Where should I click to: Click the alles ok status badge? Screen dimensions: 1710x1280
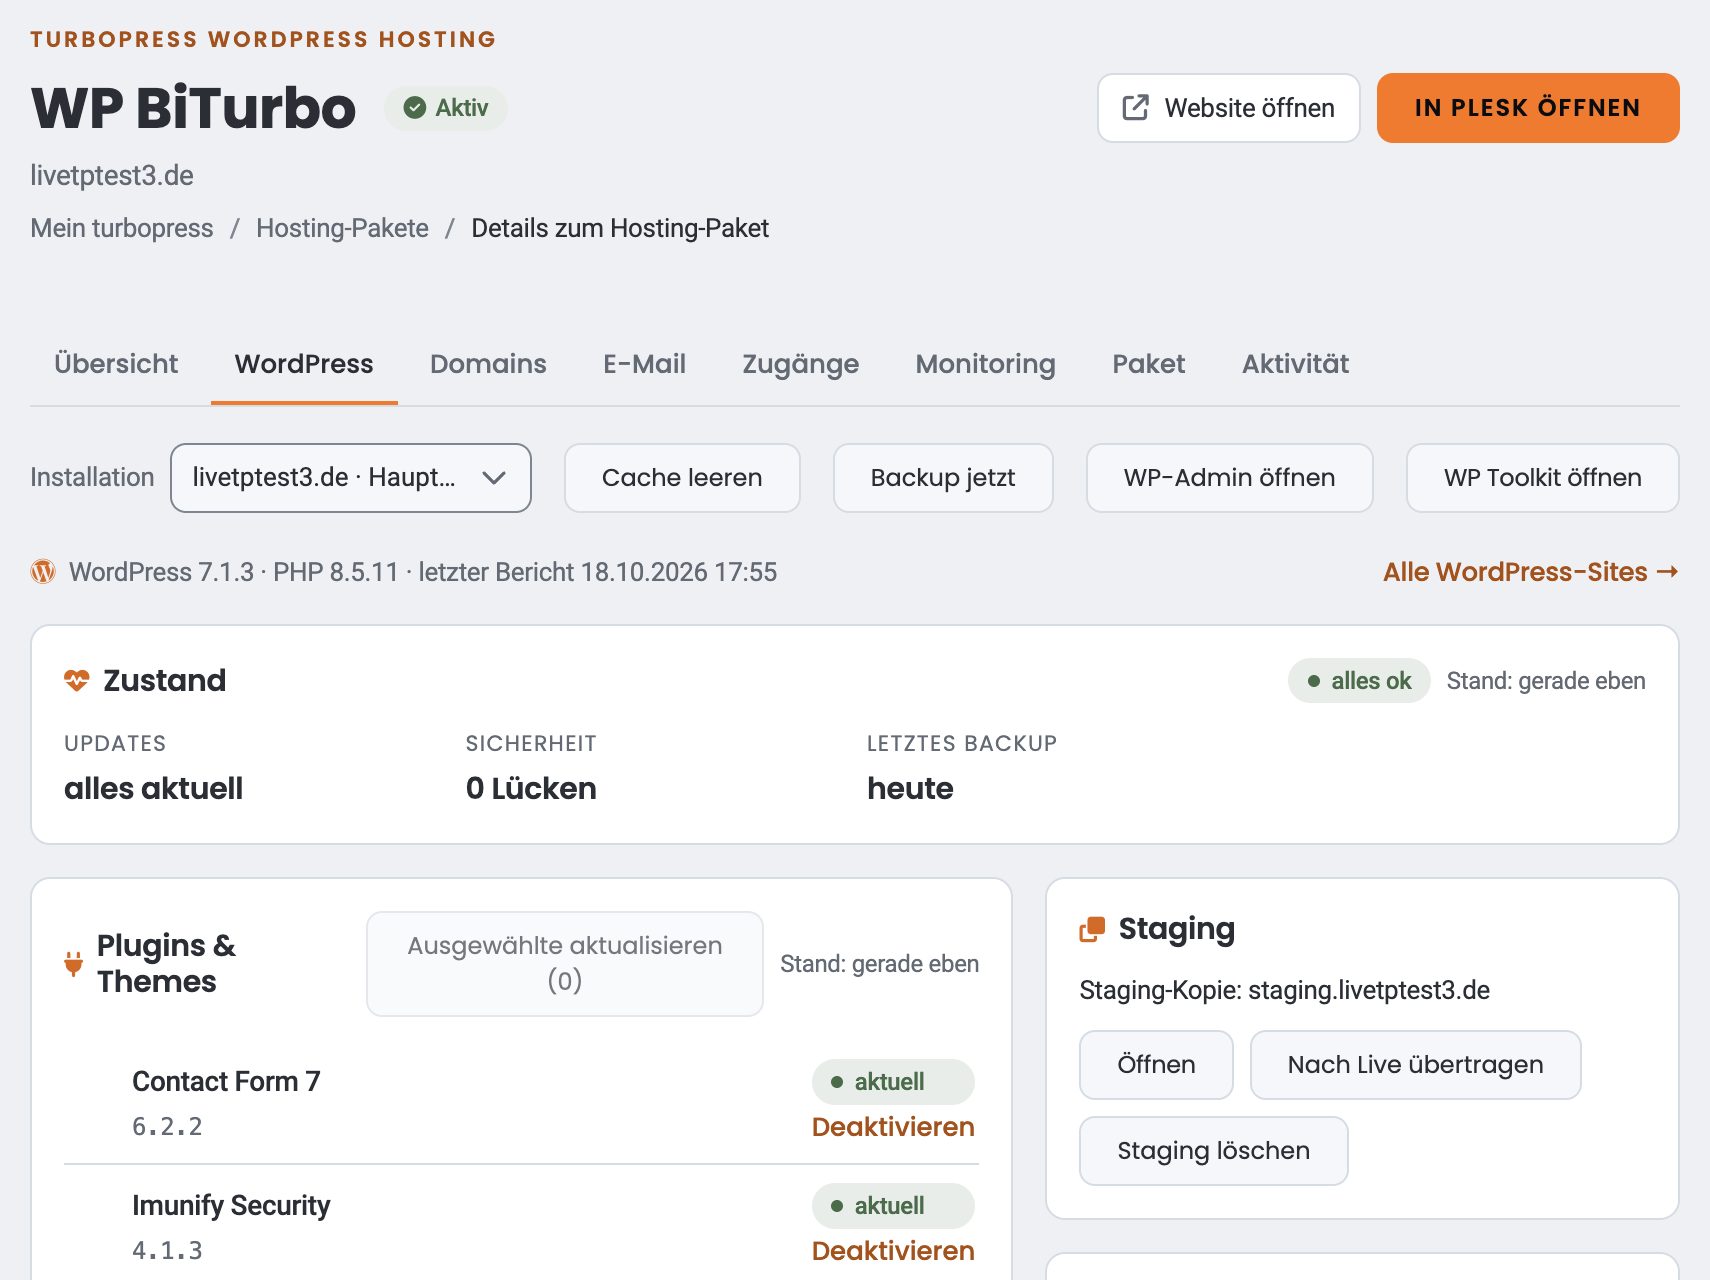point(1359,681)
